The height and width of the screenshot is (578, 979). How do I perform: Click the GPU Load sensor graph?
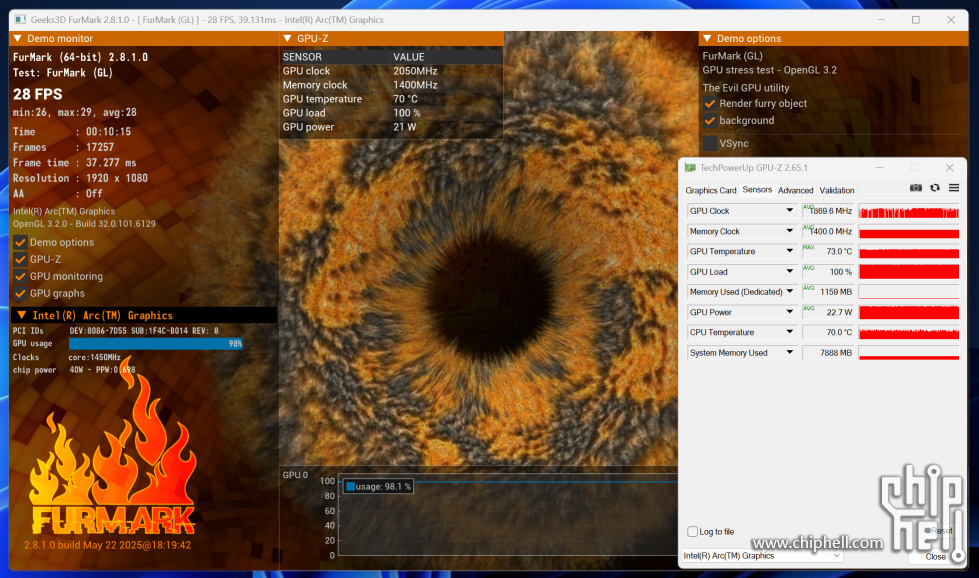909,272
